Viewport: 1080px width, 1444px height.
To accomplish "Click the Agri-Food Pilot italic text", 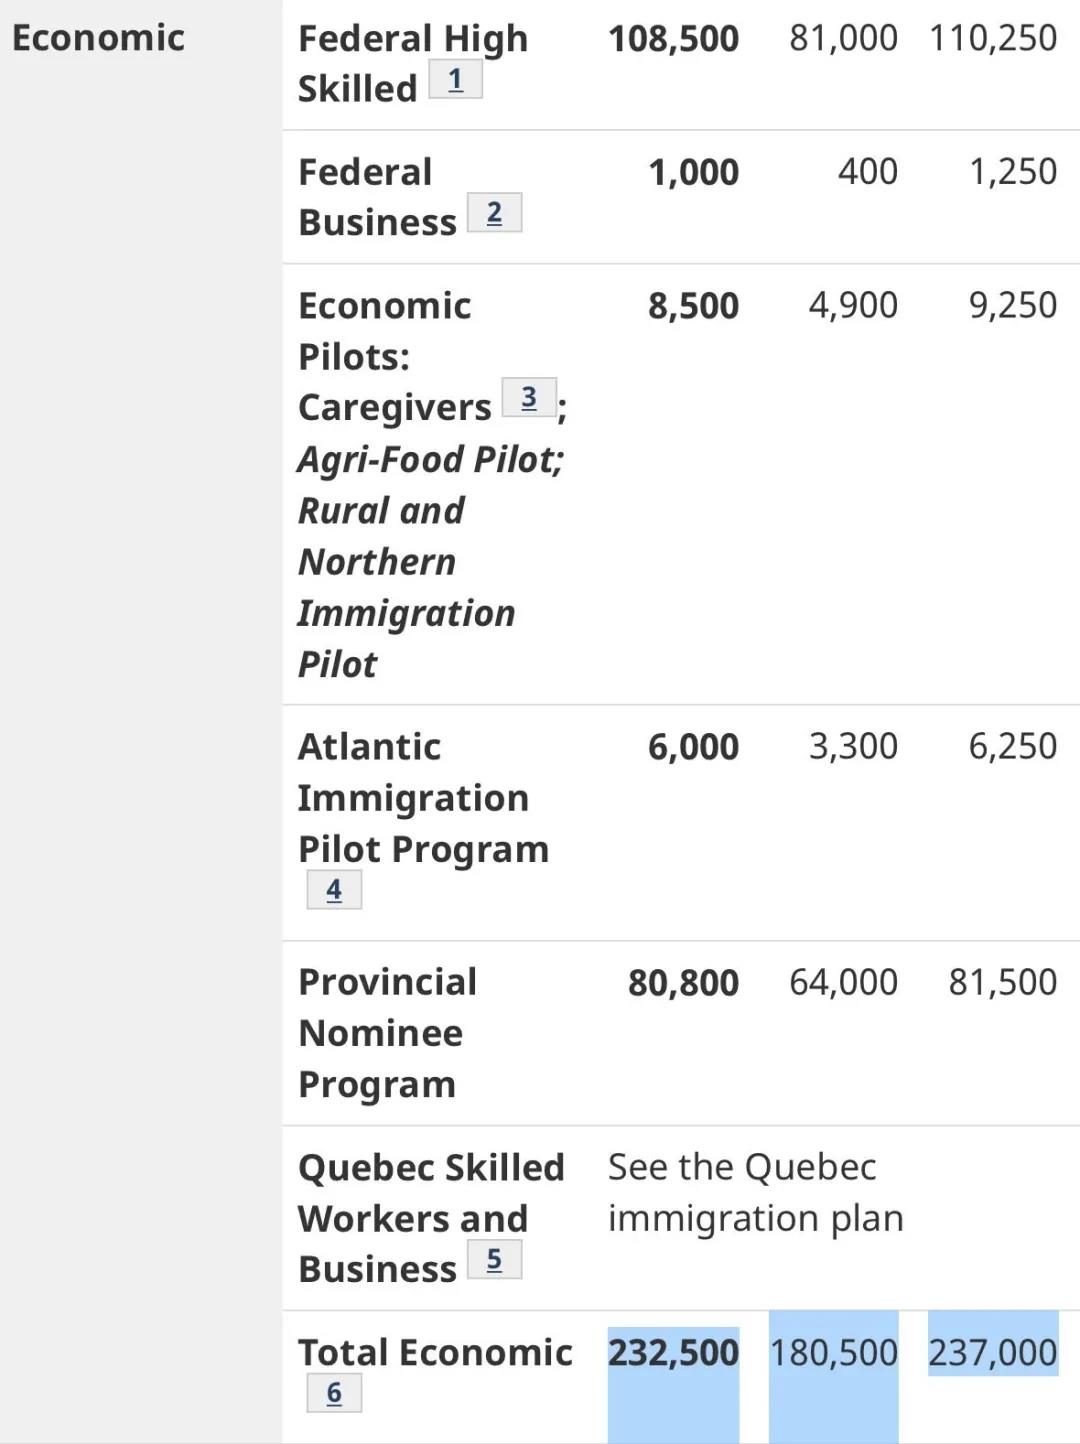I will coord(431,460).
